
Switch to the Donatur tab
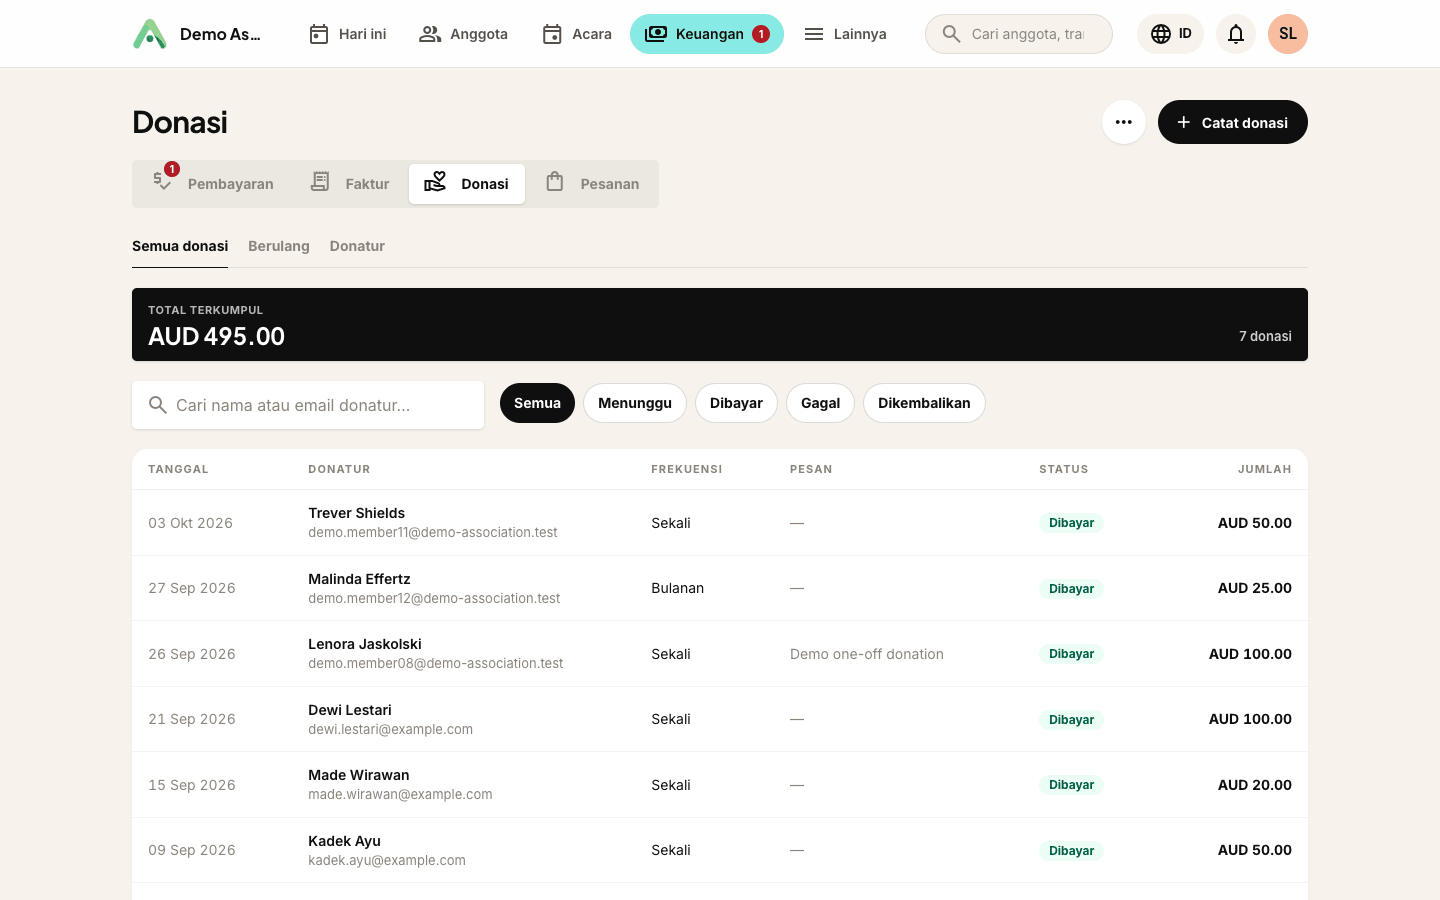pyautogui.click(x=357, y=246)
